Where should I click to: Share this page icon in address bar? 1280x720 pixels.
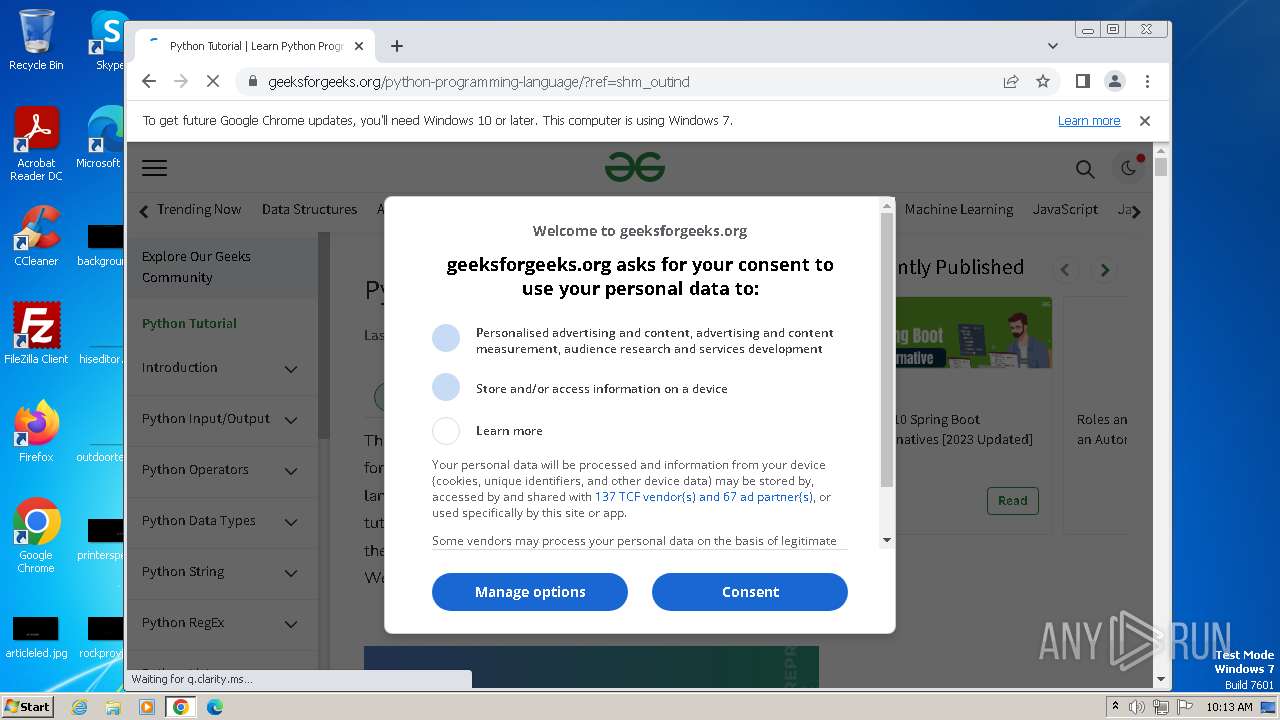[1011, 82]
